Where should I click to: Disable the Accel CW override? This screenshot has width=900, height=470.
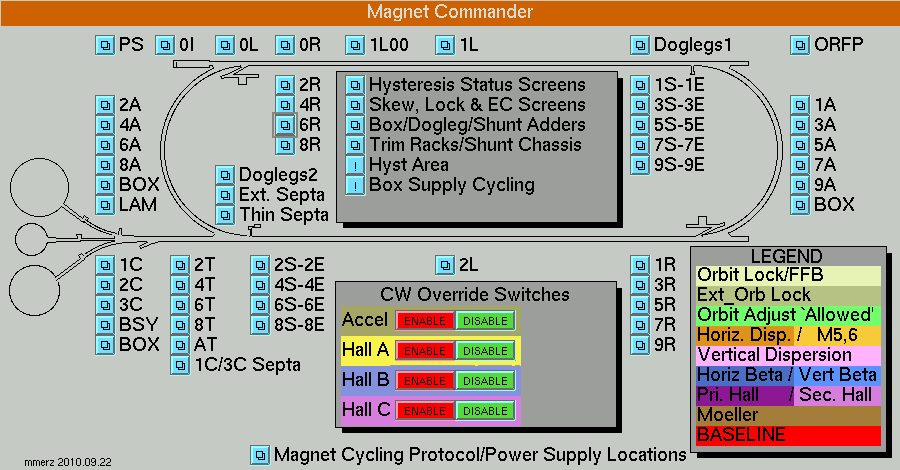click(485, 321)
